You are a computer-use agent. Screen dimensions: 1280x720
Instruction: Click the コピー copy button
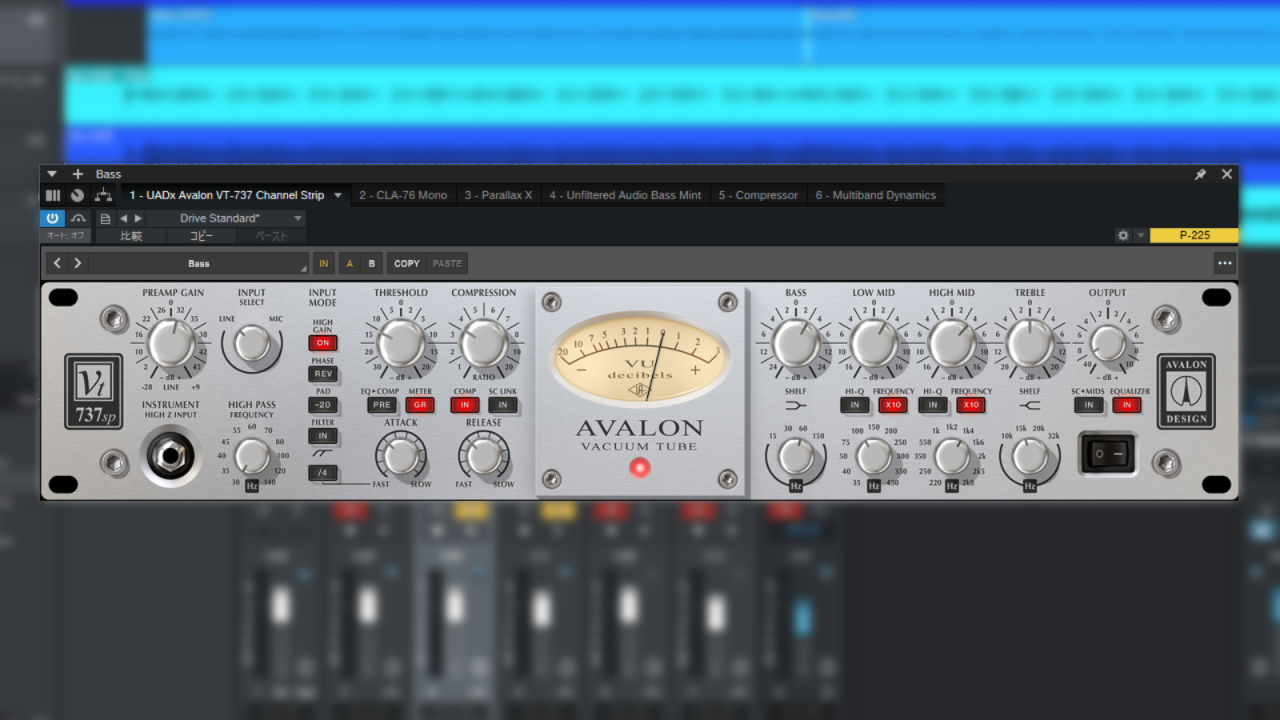202,236
